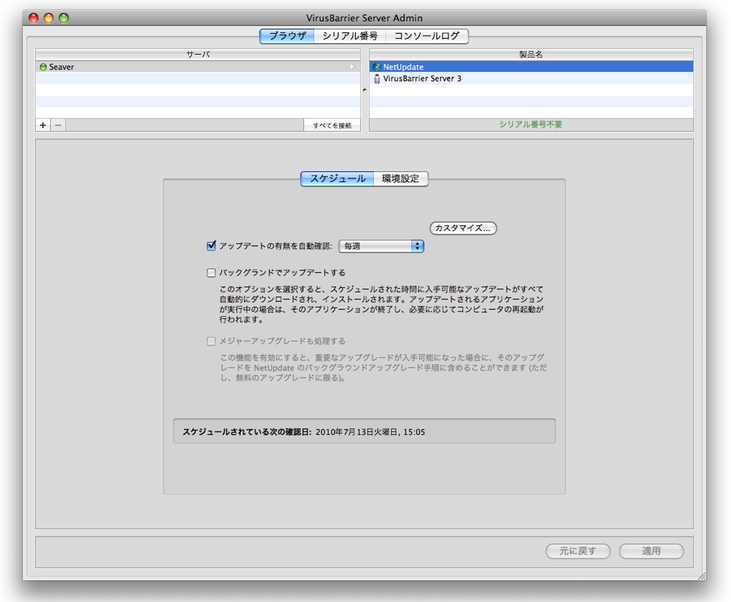
Task: Remove server with the minus button
Action: (x=58, y=125)
